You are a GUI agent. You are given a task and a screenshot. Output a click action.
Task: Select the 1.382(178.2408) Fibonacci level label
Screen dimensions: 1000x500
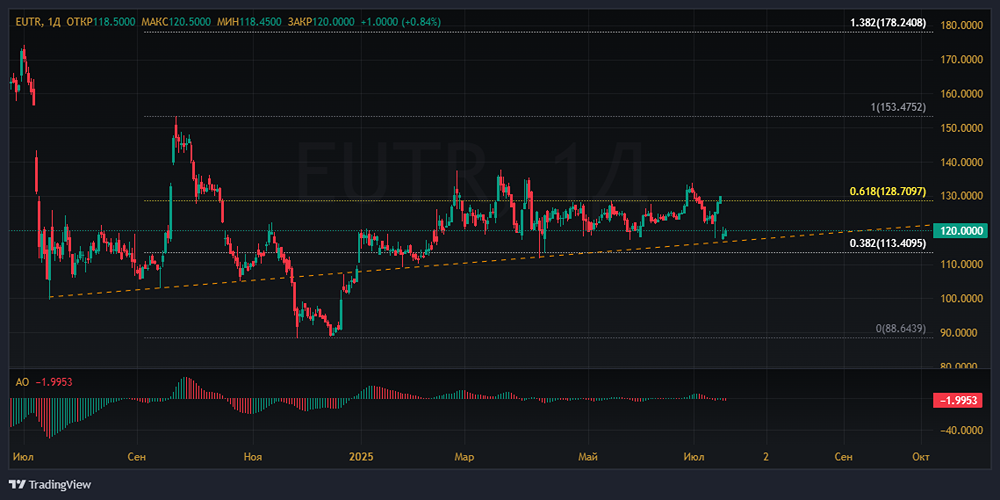point(888,22)
